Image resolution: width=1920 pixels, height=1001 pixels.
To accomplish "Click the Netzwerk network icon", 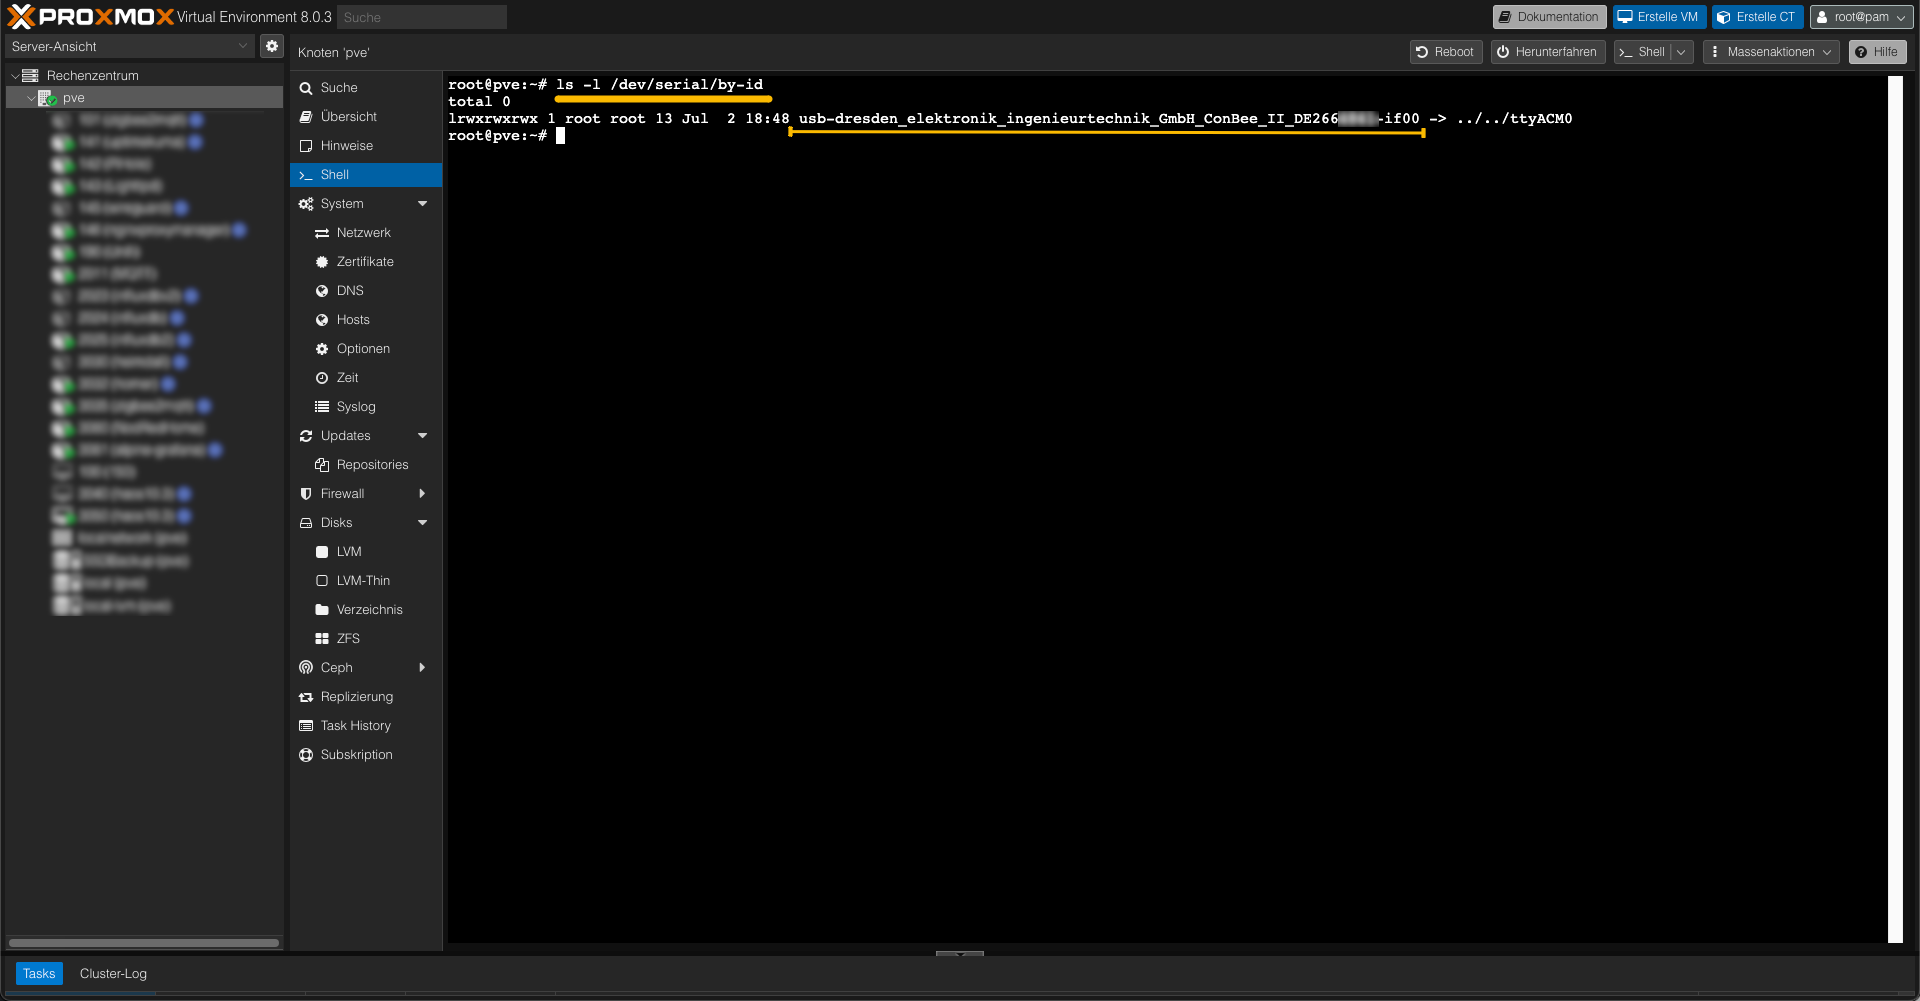I will 322,232.
